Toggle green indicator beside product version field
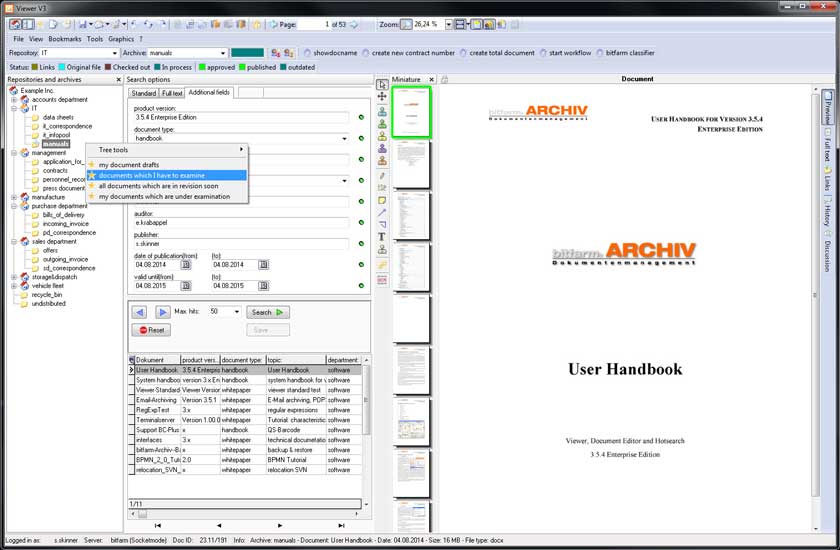840x550 pixels. pyautogui.click(x=361, y=117)
